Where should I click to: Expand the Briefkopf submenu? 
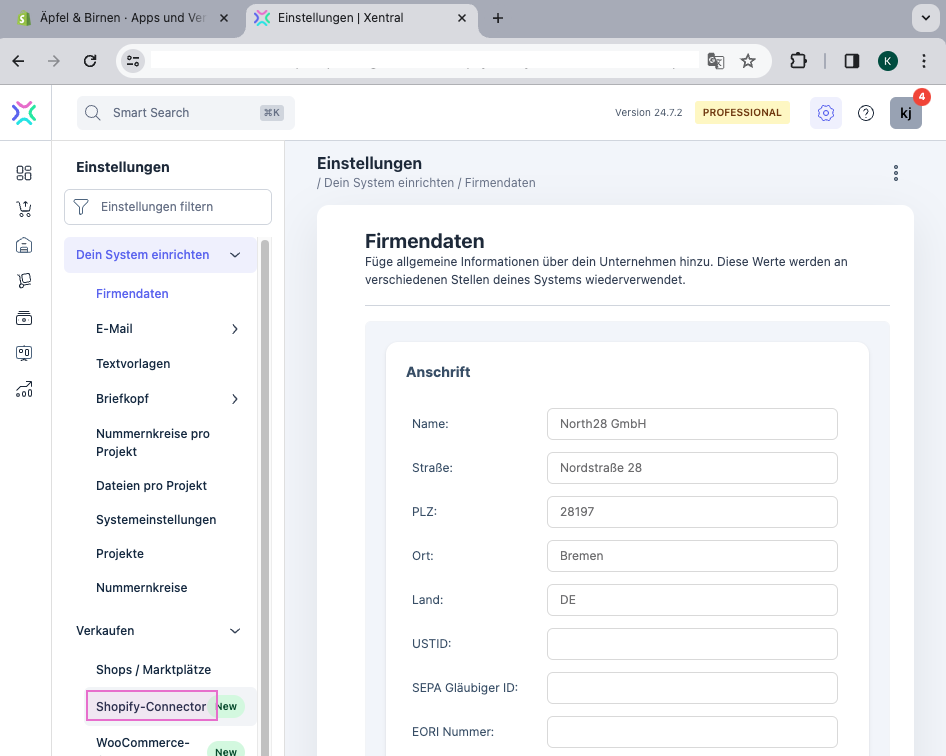(x=235, y=399)
